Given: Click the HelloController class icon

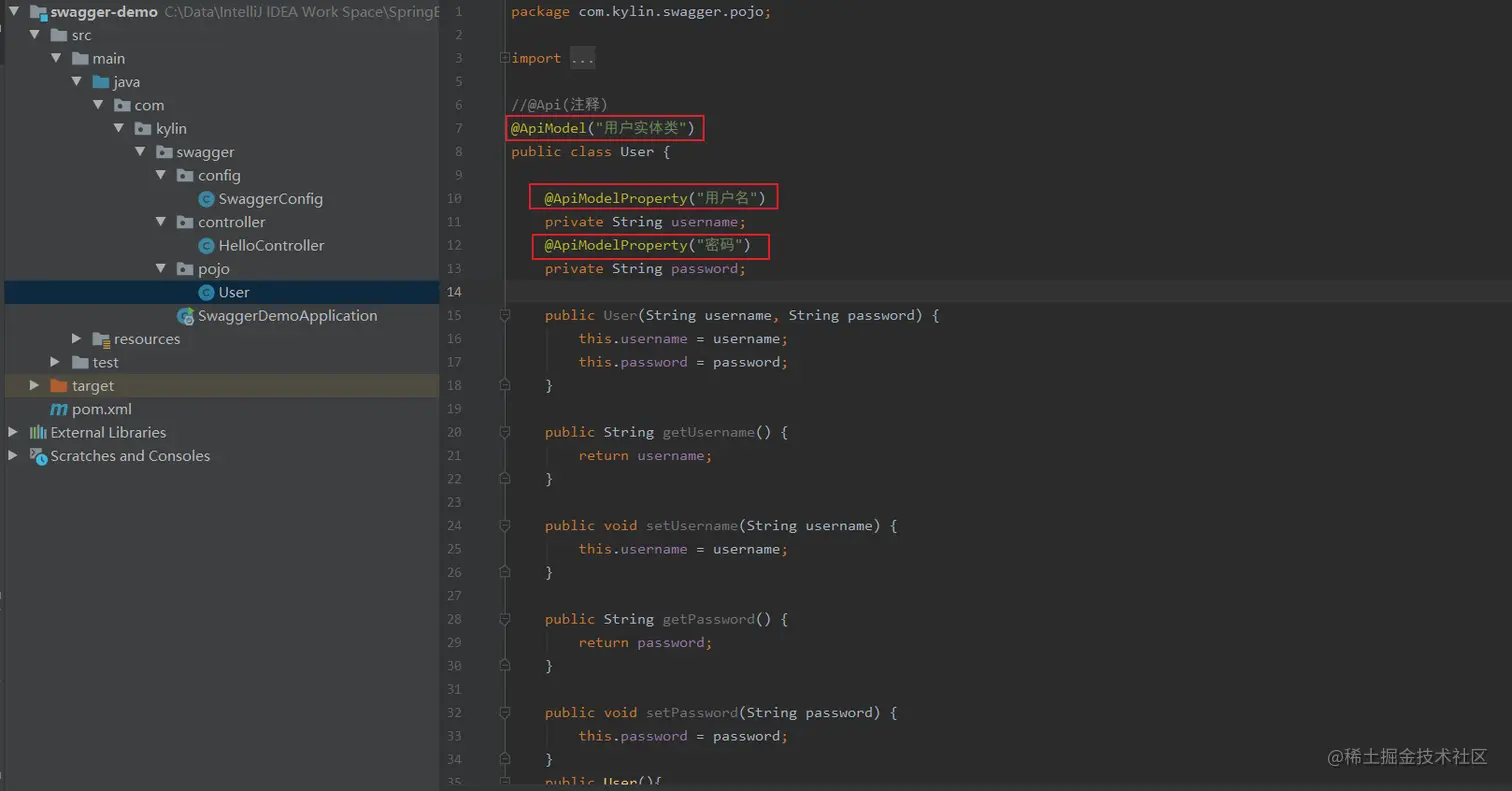Looking at the screenshot, I should point(207,245).
